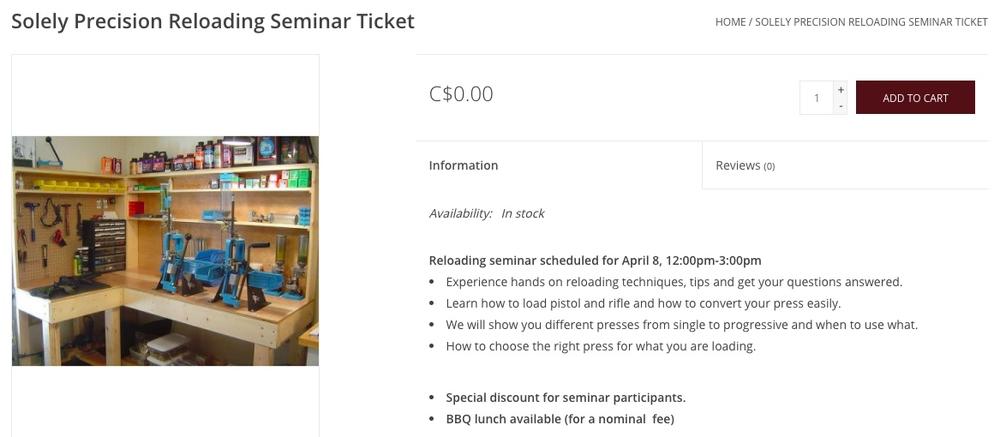Click the In stock status text
This screenshot has height=437, width=1000.
click(x=523, y=213)
